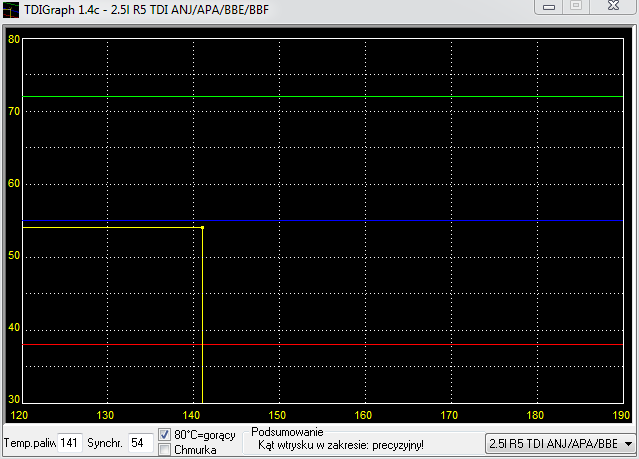Click the Temp.paliw input field showing 141
Image resolution: width=639 pixels, height=459 pixels.
pyautogui.click(x=70, y=443)
